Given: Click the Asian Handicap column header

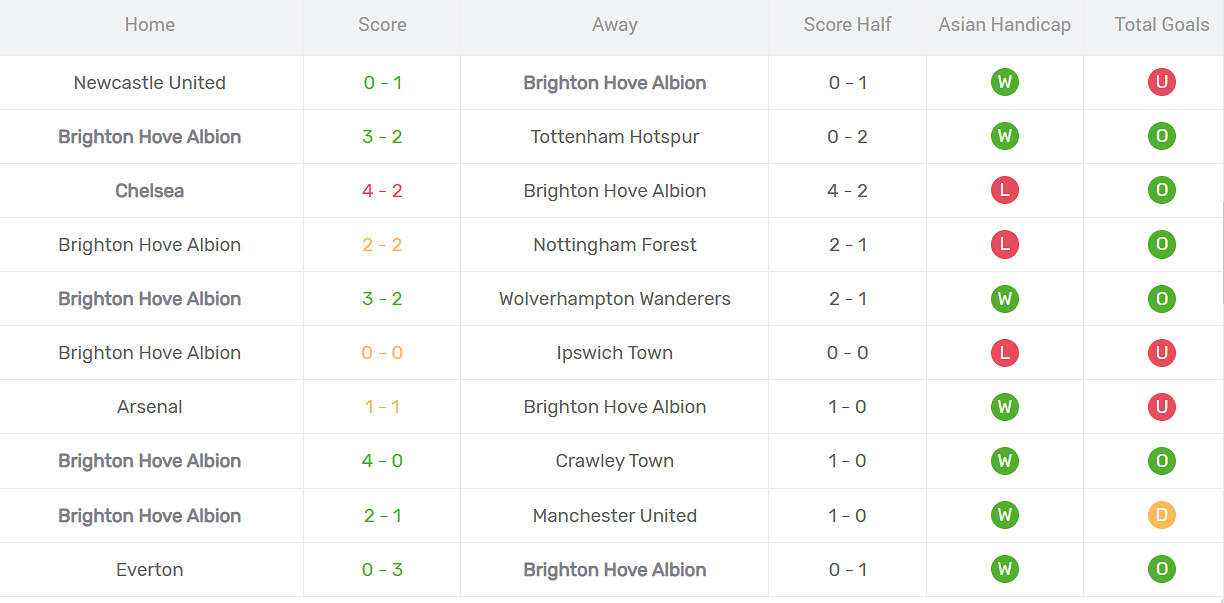Looking at the screenshot, I should (x=1004, y=25).
